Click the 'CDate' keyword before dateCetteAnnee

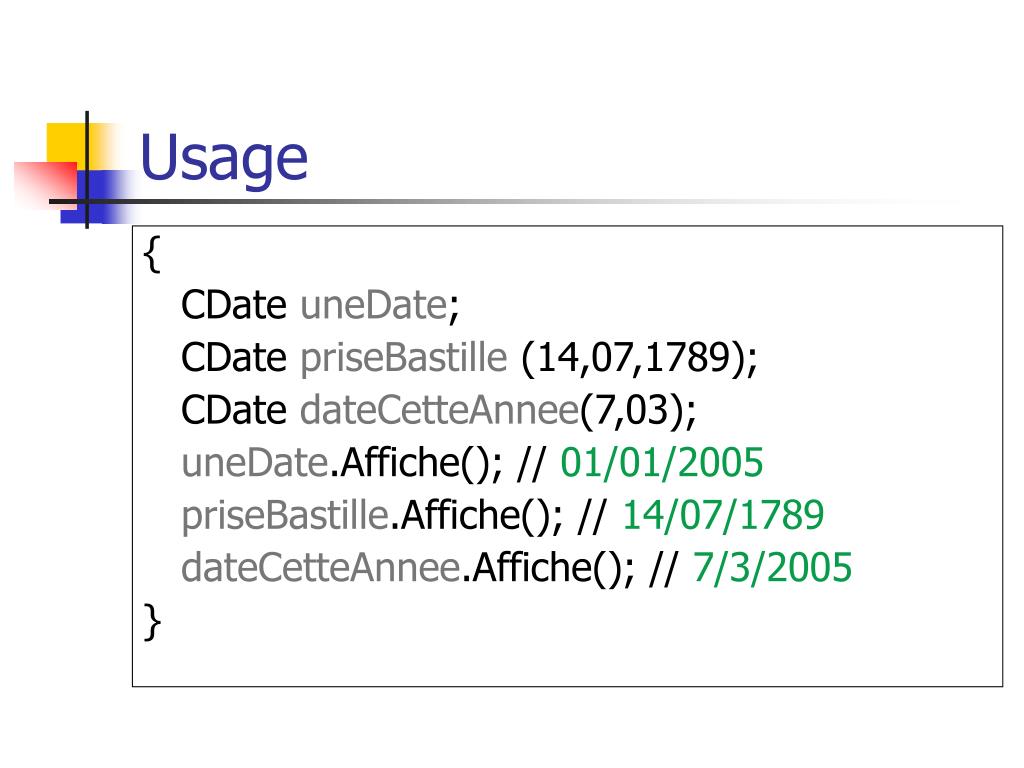coord(234,410)
